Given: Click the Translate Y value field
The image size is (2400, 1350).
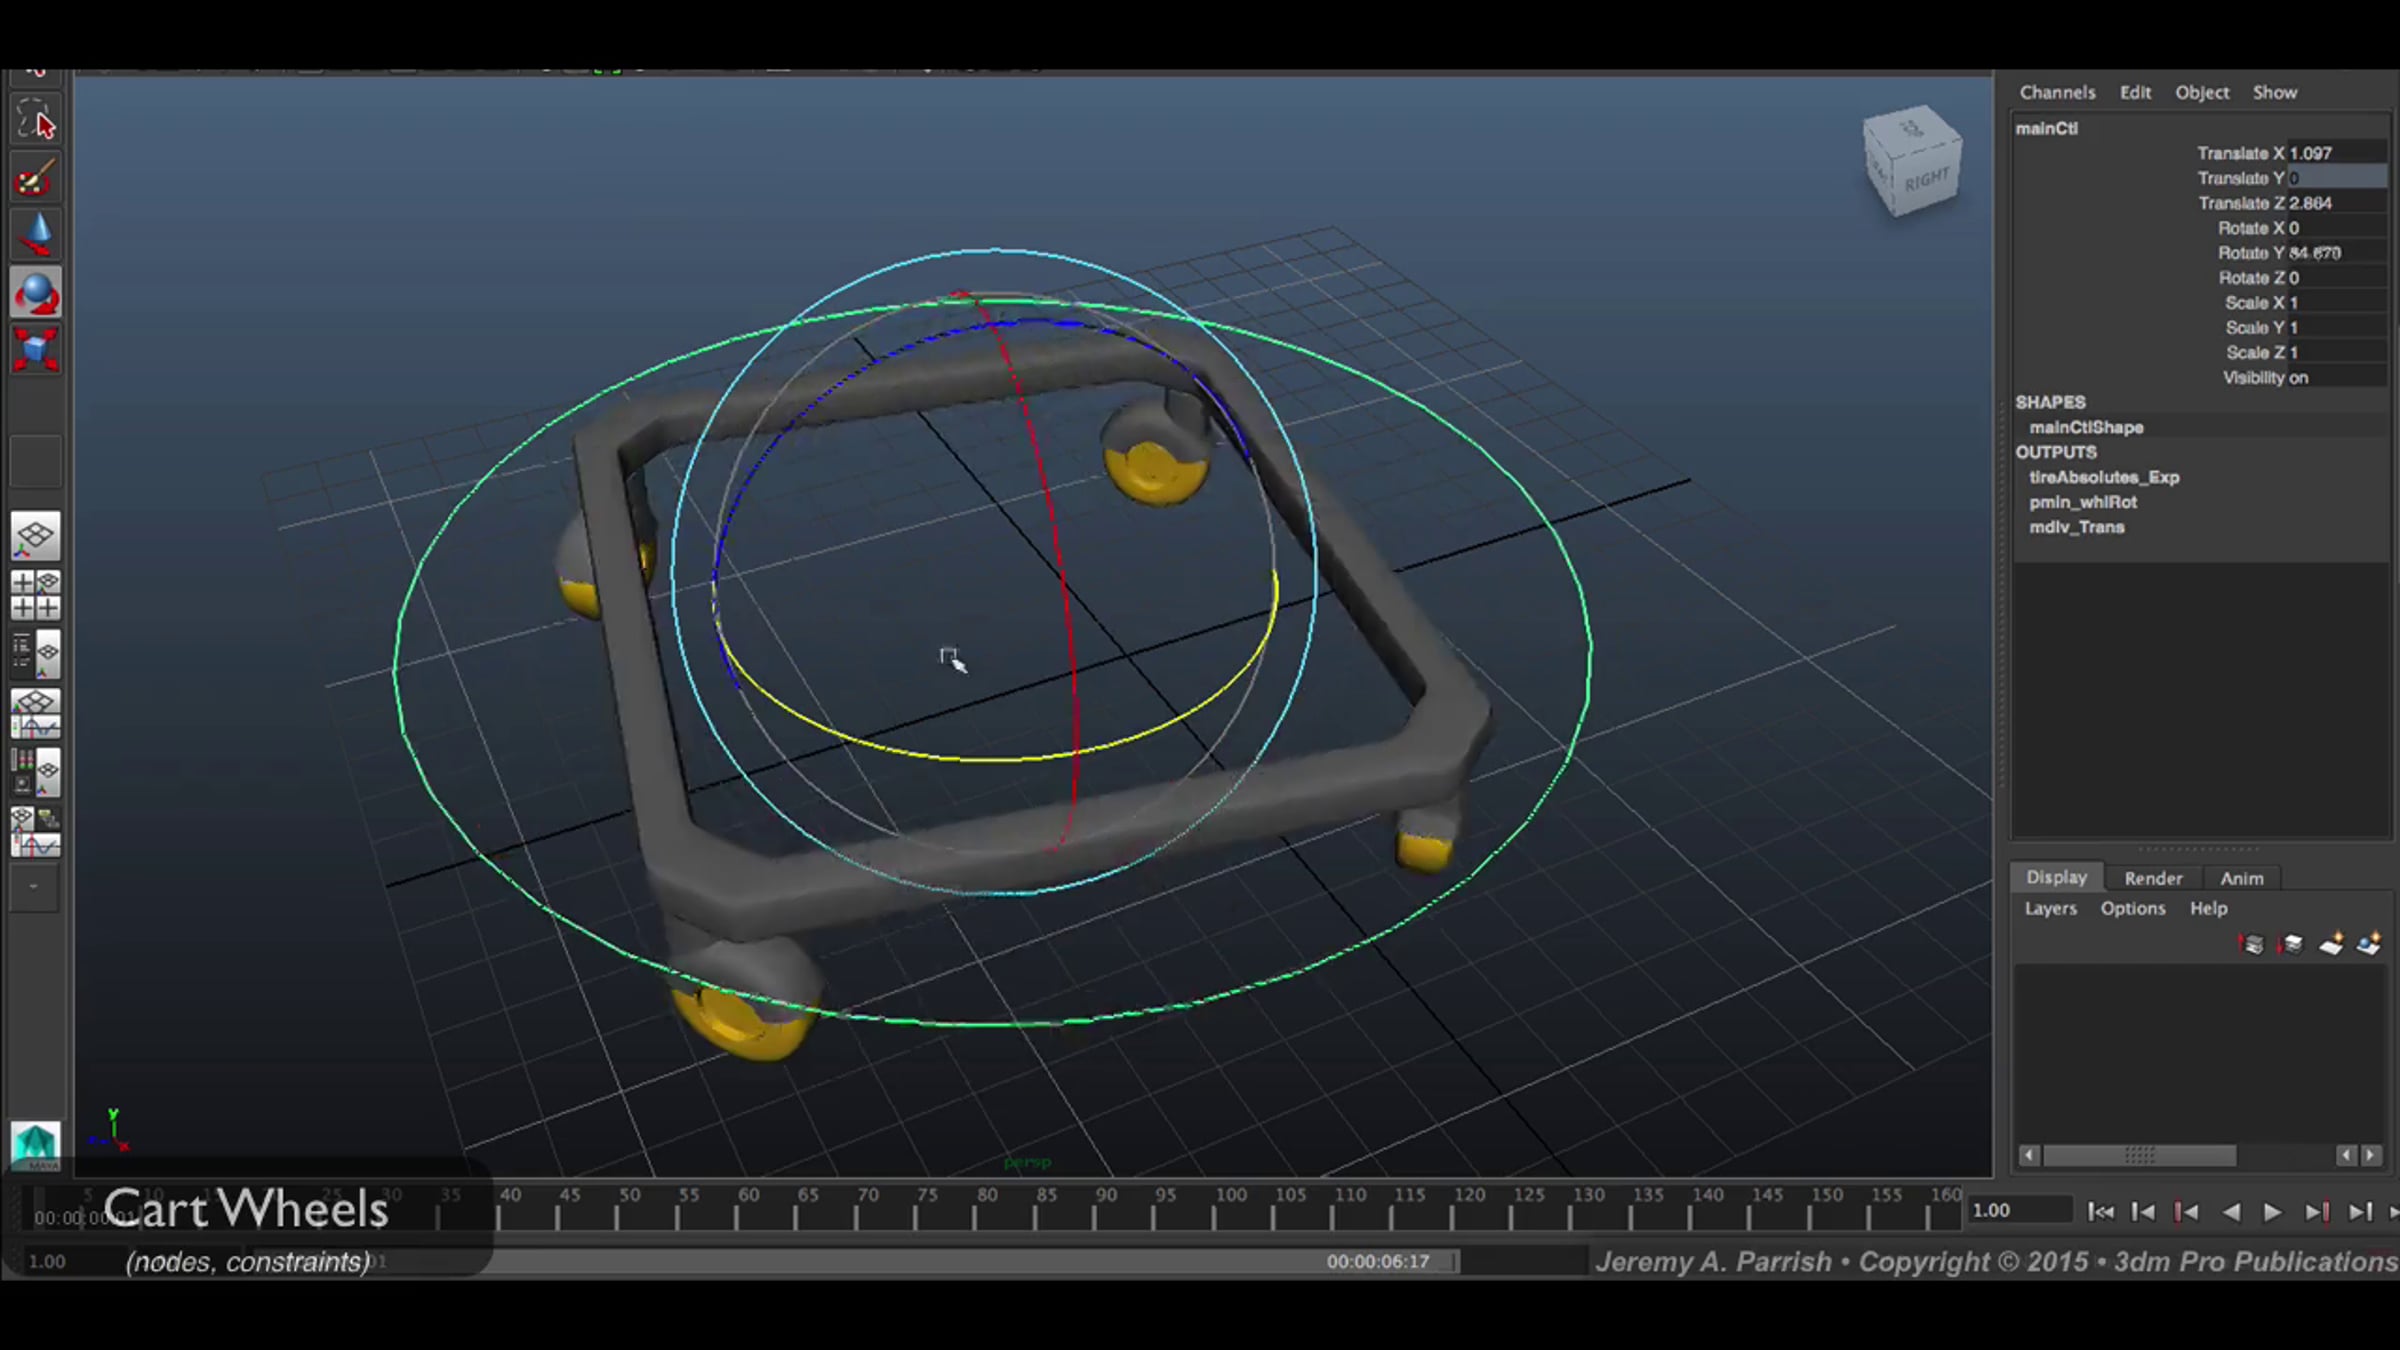Looking at the screenshot, I should click(x=2335, y=178).
